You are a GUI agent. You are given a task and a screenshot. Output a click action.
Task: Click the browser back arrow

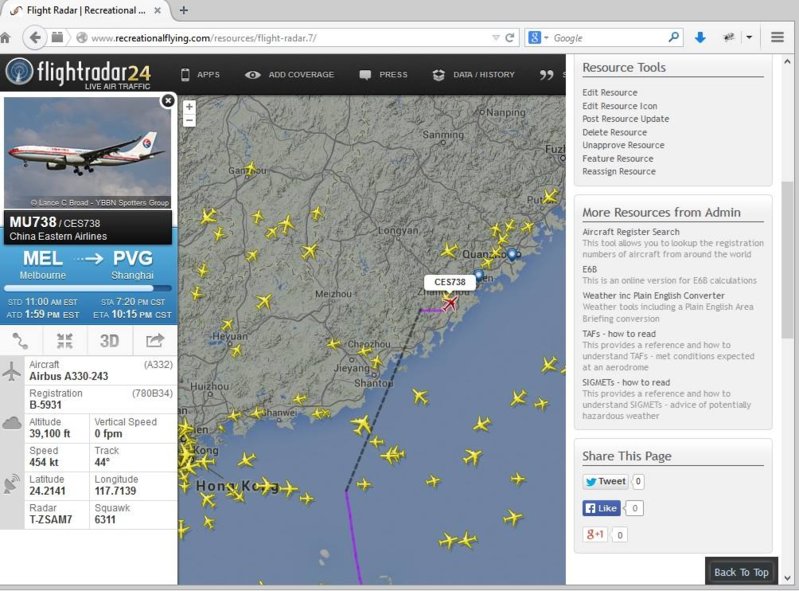[x=35, y=38]
